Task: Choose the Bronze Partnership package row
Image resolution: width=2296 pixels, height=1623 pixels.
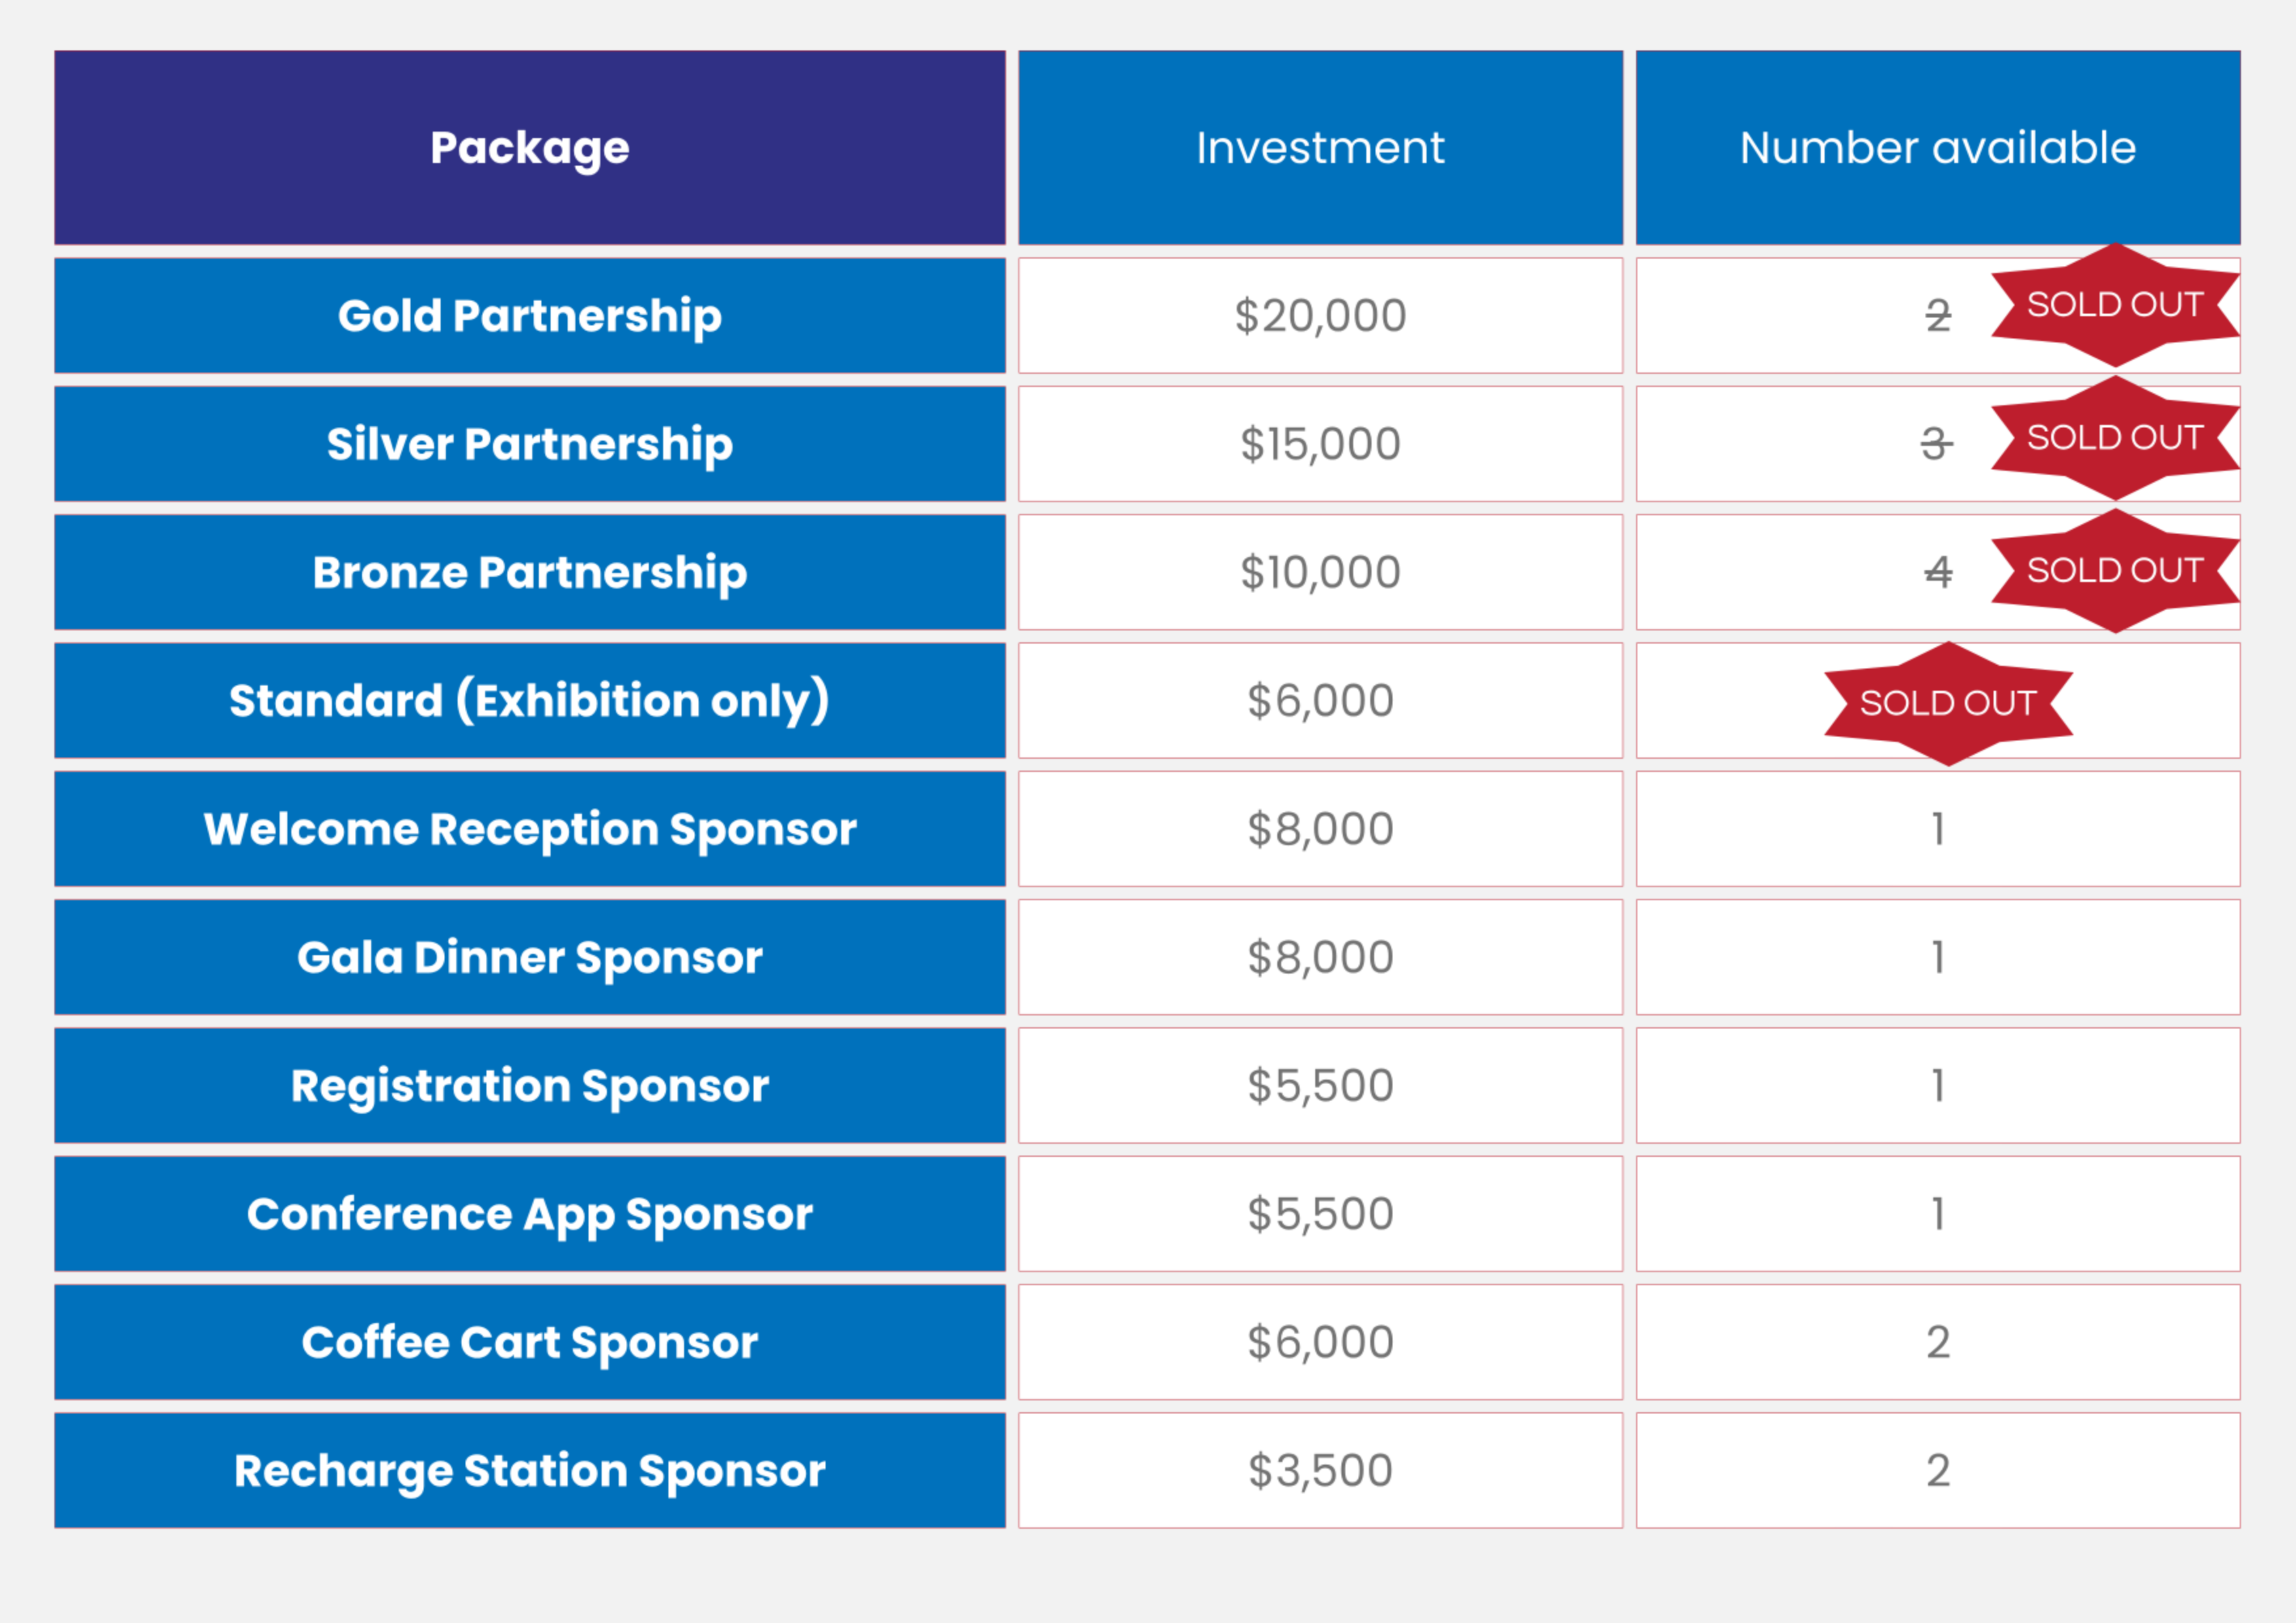Action: [x=529, y=572]
